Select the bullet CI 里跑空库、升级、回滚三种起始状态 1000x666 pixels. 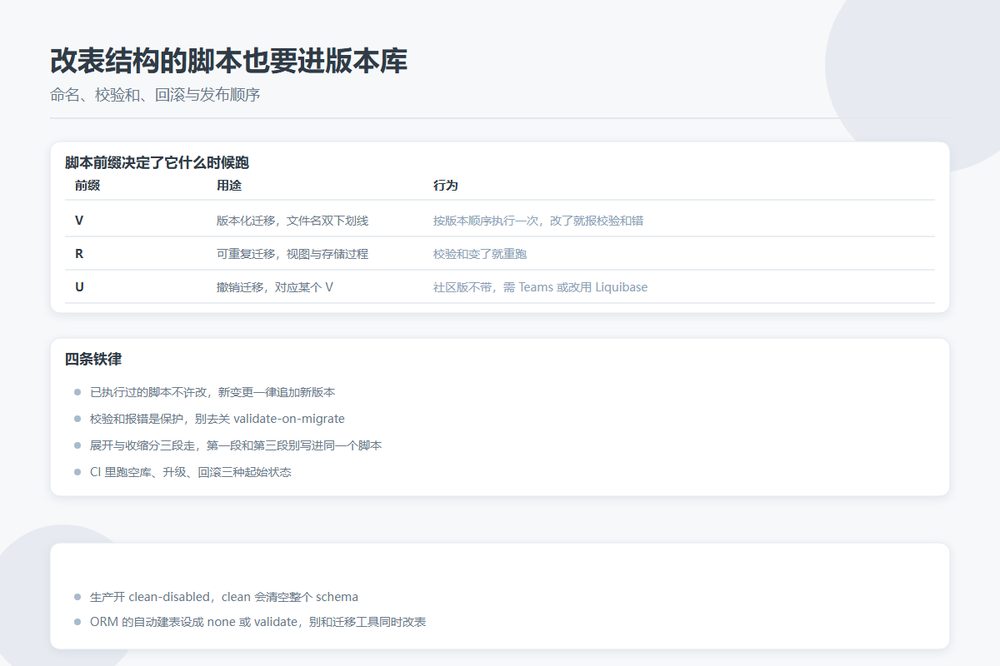click(190, 473)
